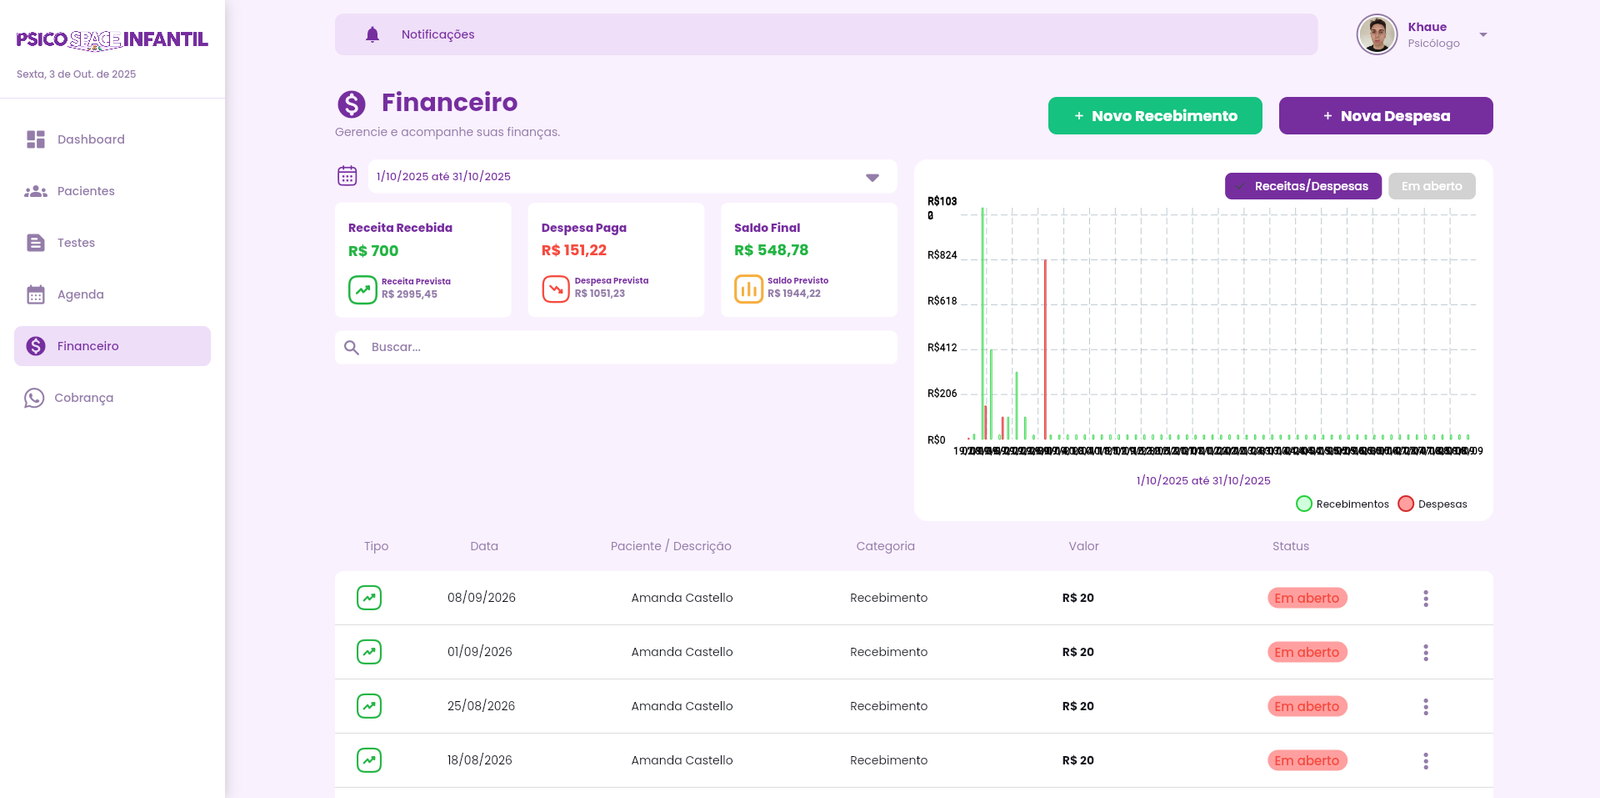Expand the date range dropdown

click(x=872, y=177)
